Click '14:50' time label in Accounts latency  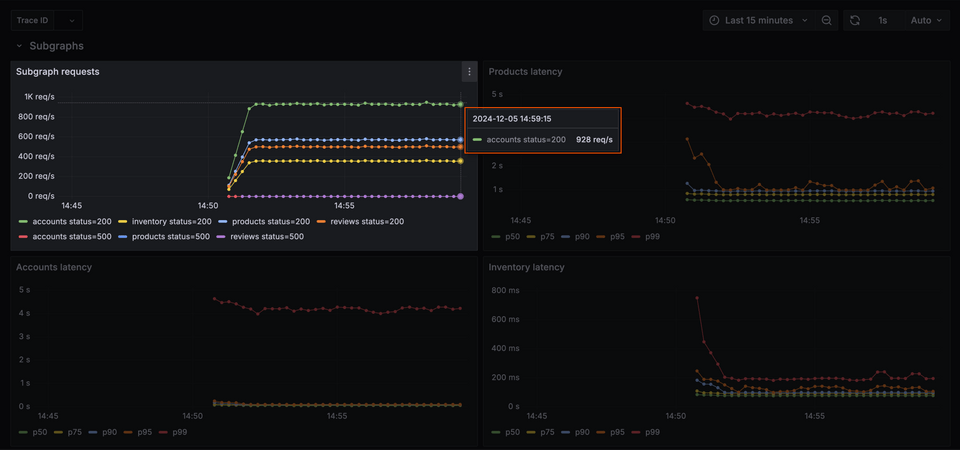pyautogui.click(x=193, y=416)
